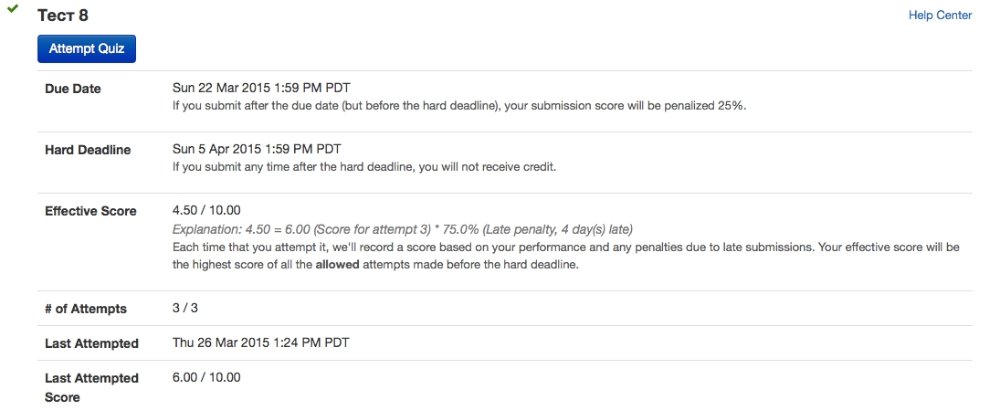Click the Hard Deadline row label
Screen dimensions: 1000x411
(x=86, y=150)
